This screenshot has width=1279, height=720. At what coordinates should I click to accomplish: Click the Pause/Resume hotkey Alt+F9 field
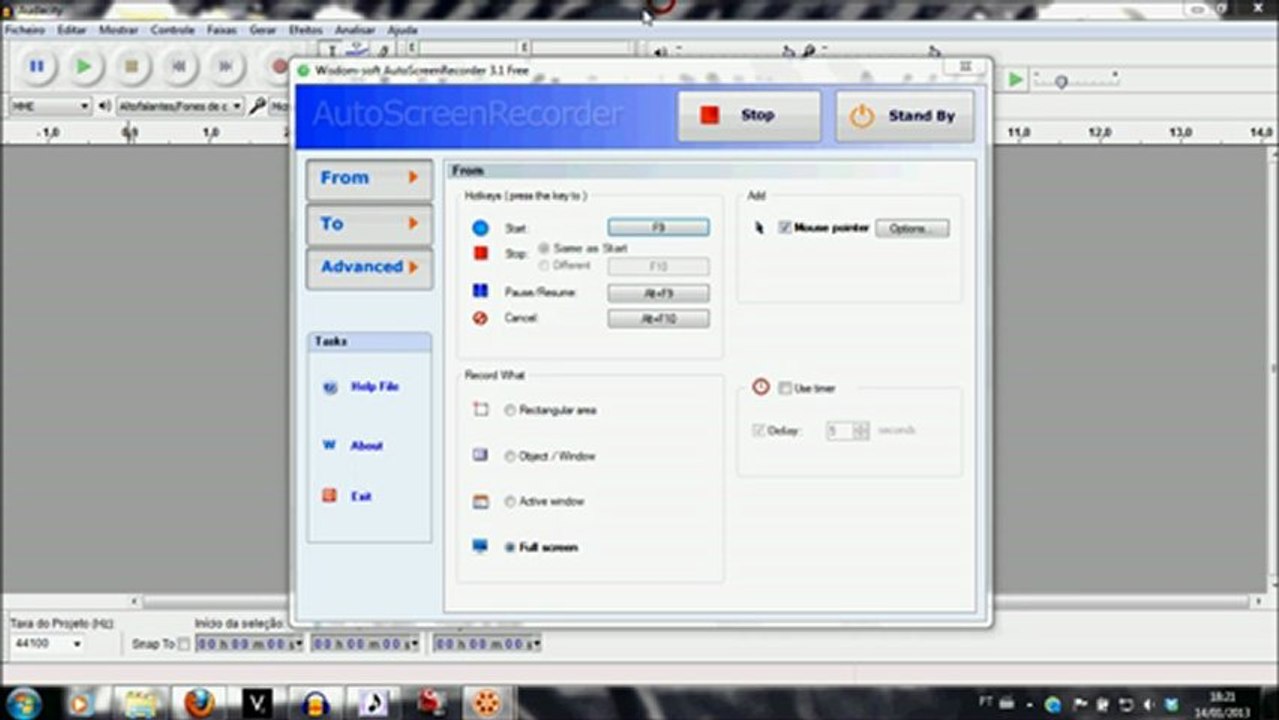(x=659, y=293)
